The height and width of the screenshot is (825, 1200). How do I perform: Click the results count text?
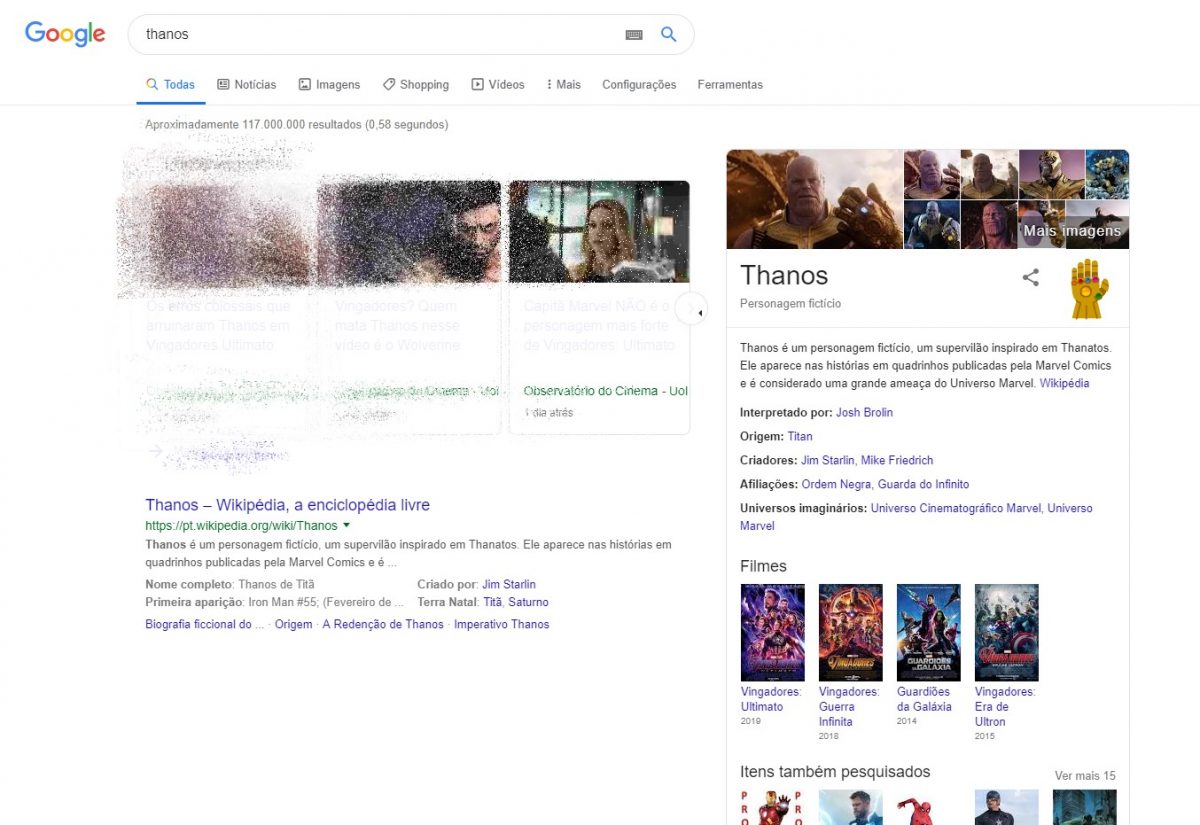tap(297, 125)
